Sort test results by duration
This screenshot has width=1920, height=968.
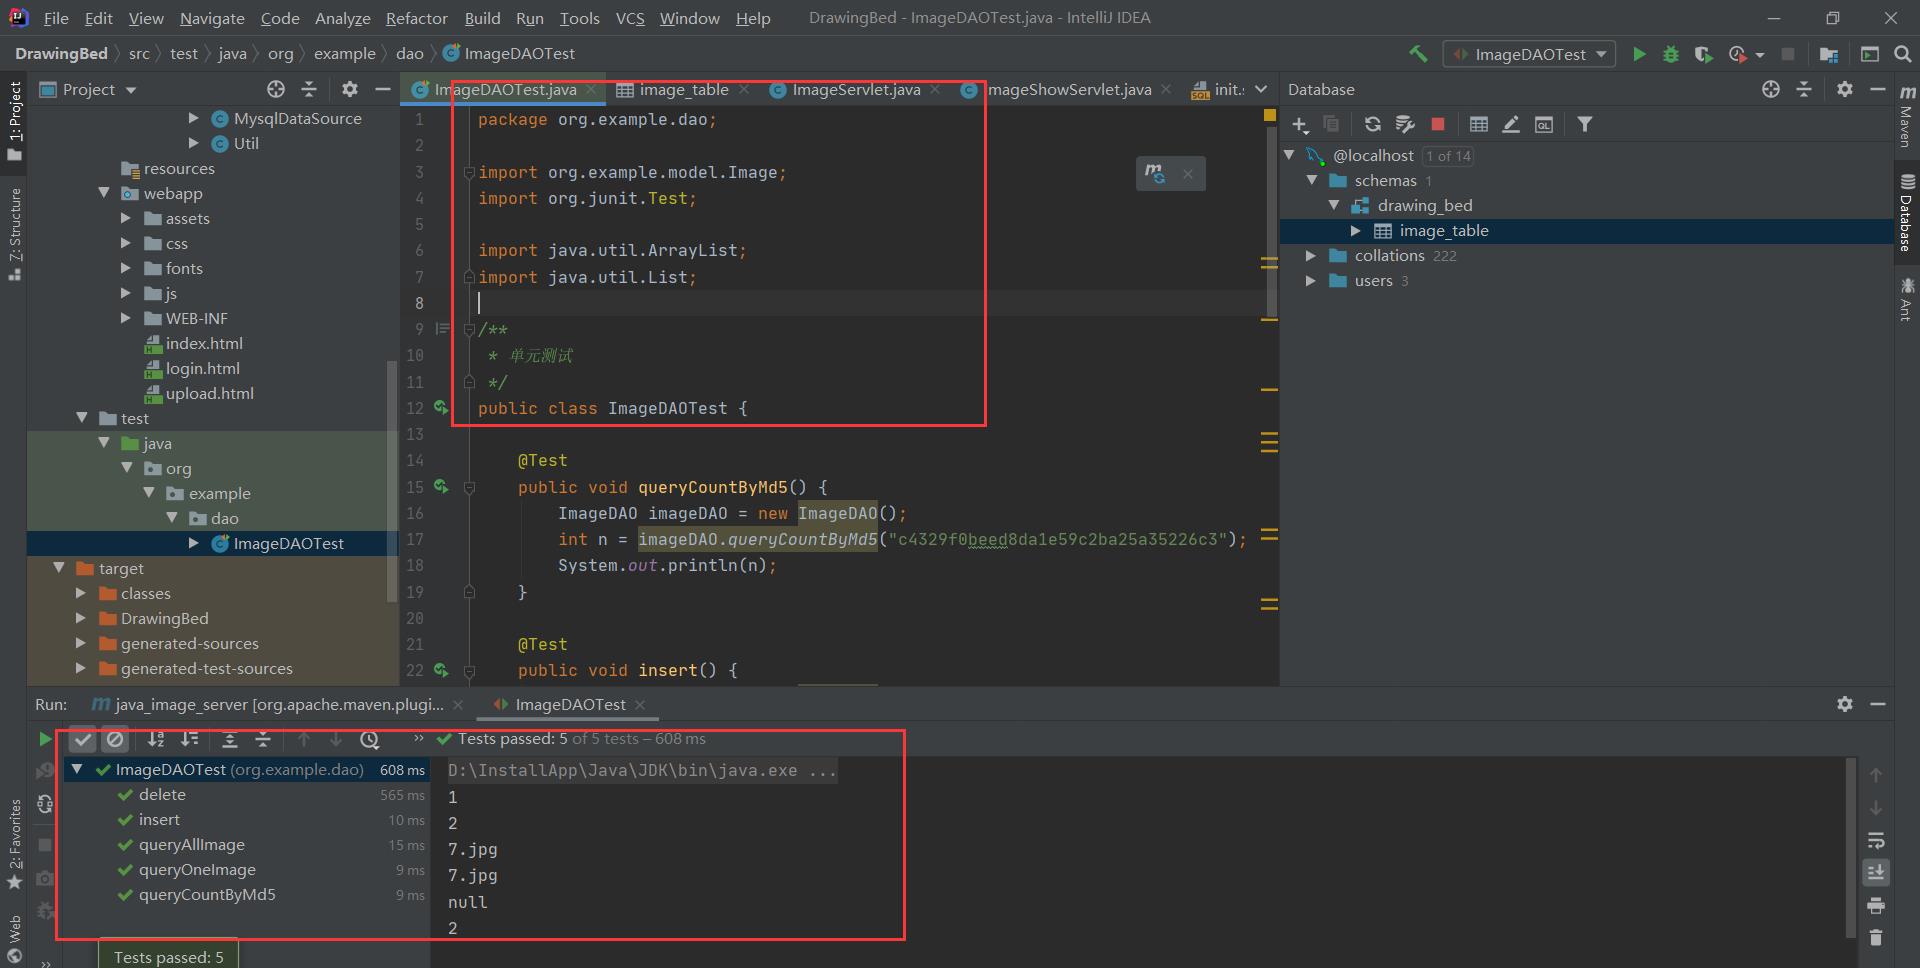click(189, 739)
